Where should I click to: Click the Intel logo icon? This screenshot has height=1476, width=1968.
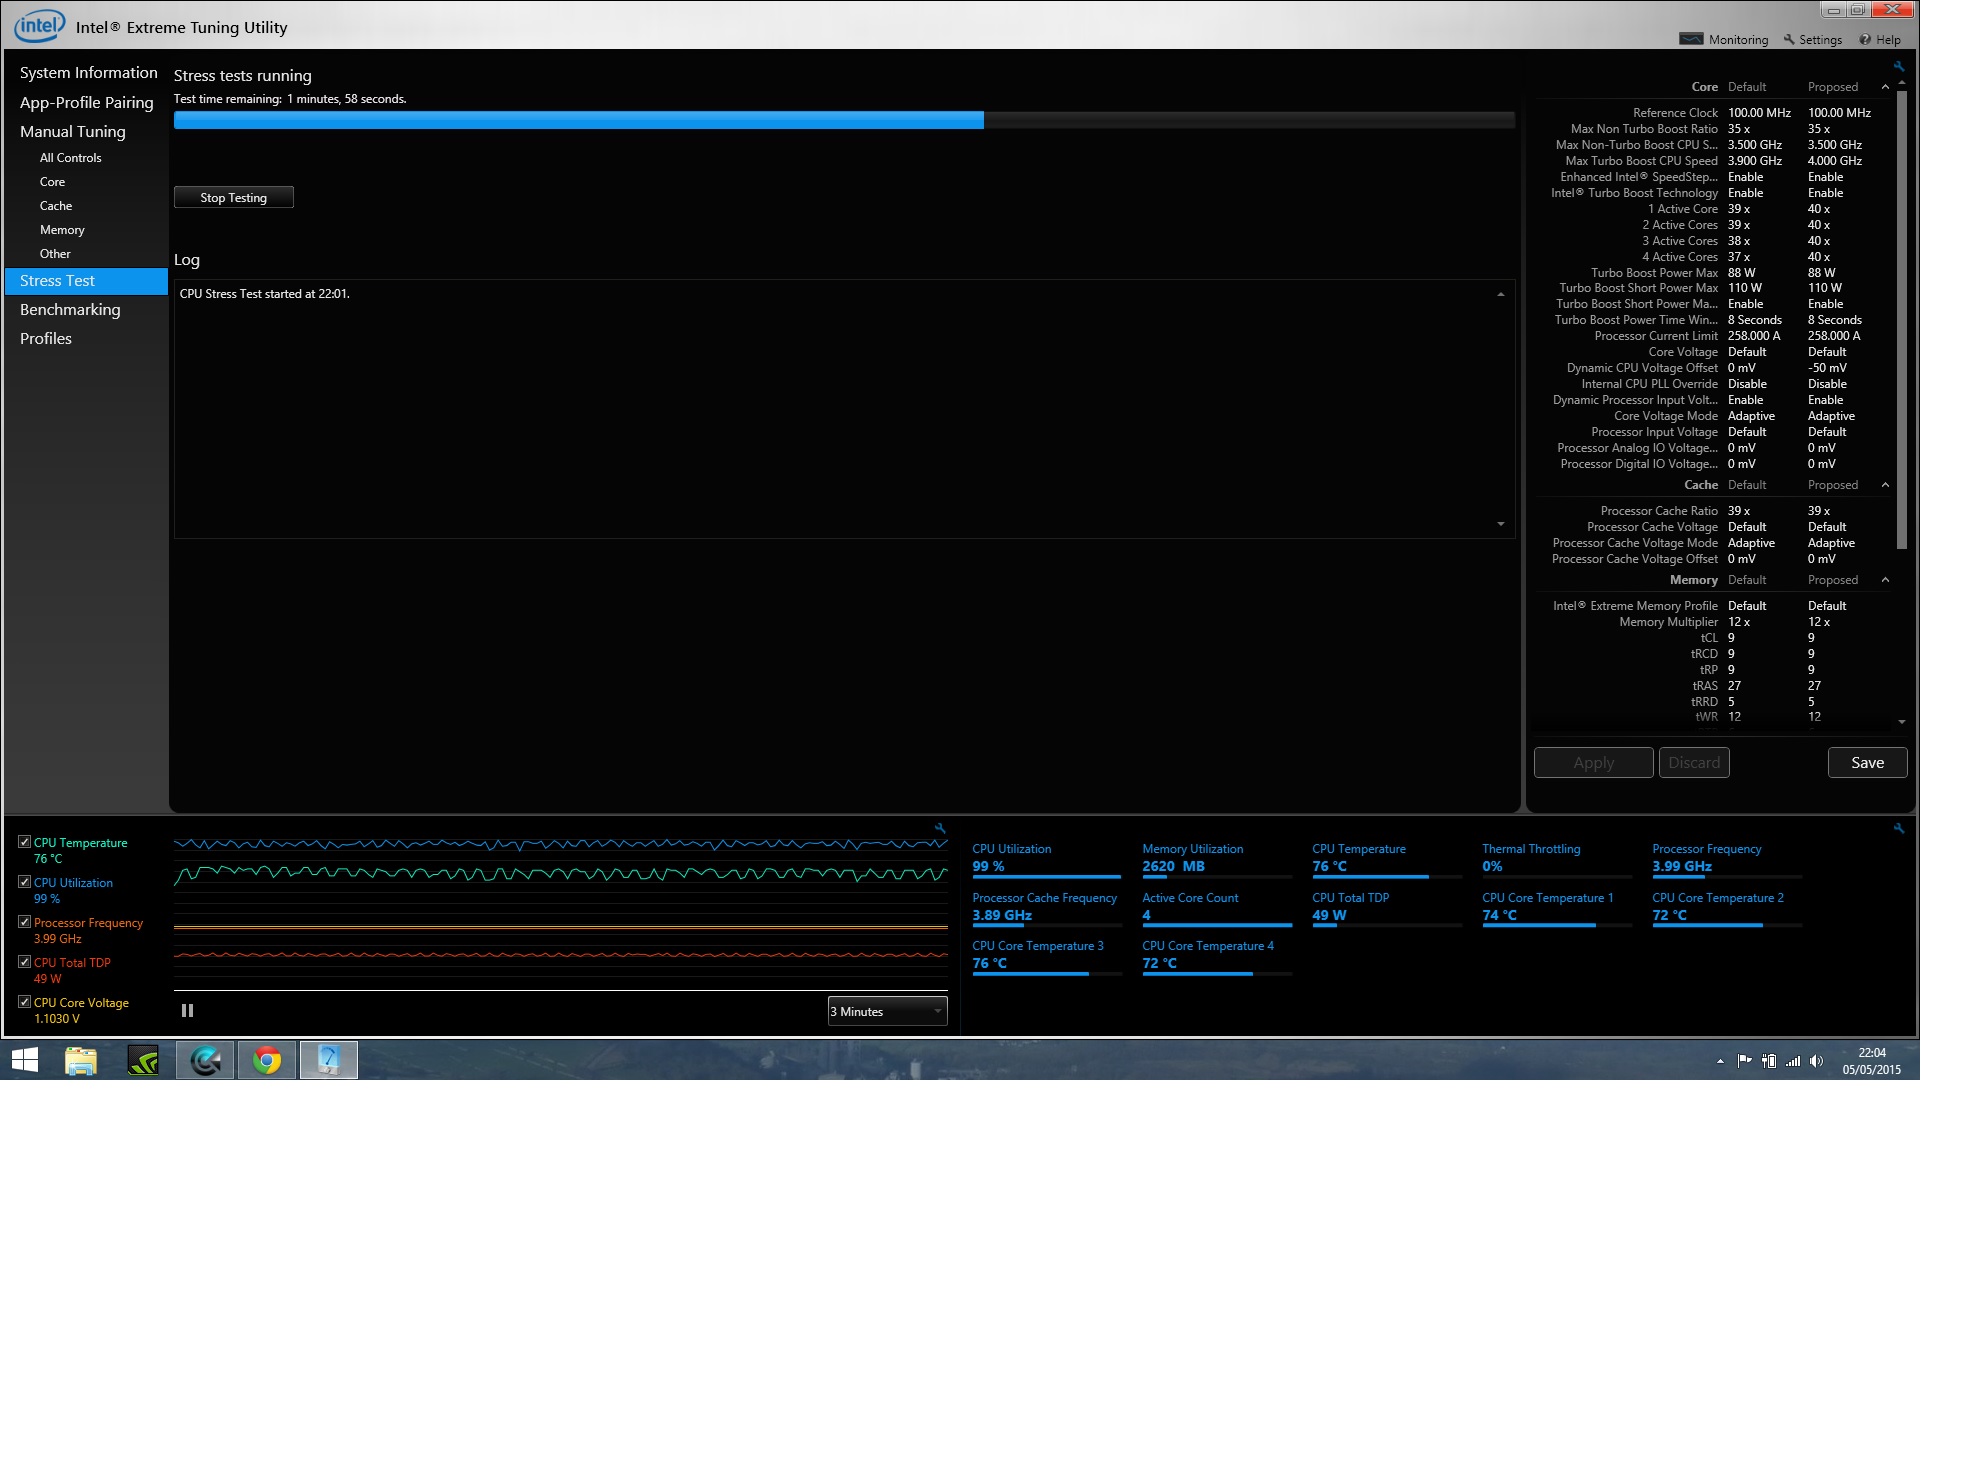point(40,26)
